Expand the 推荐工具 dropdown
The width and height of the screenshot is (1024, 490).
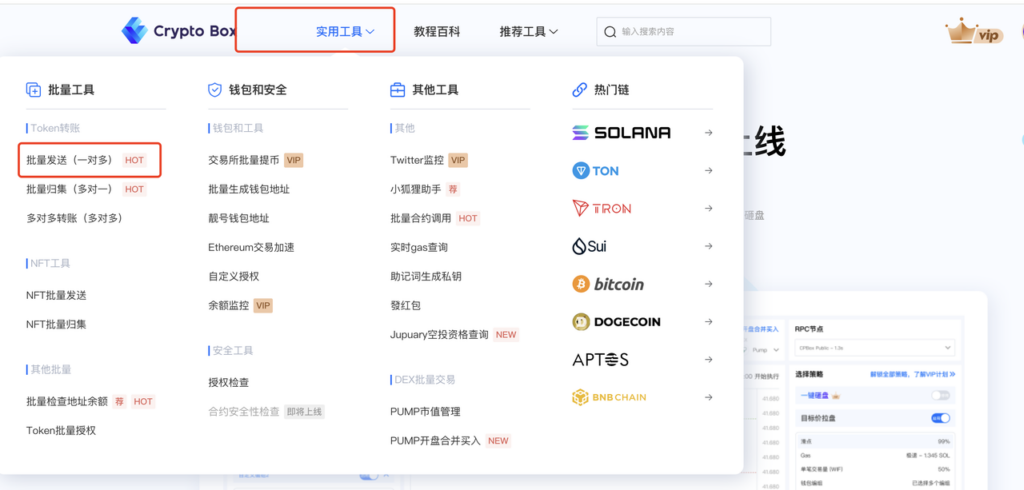coord(529,31)
